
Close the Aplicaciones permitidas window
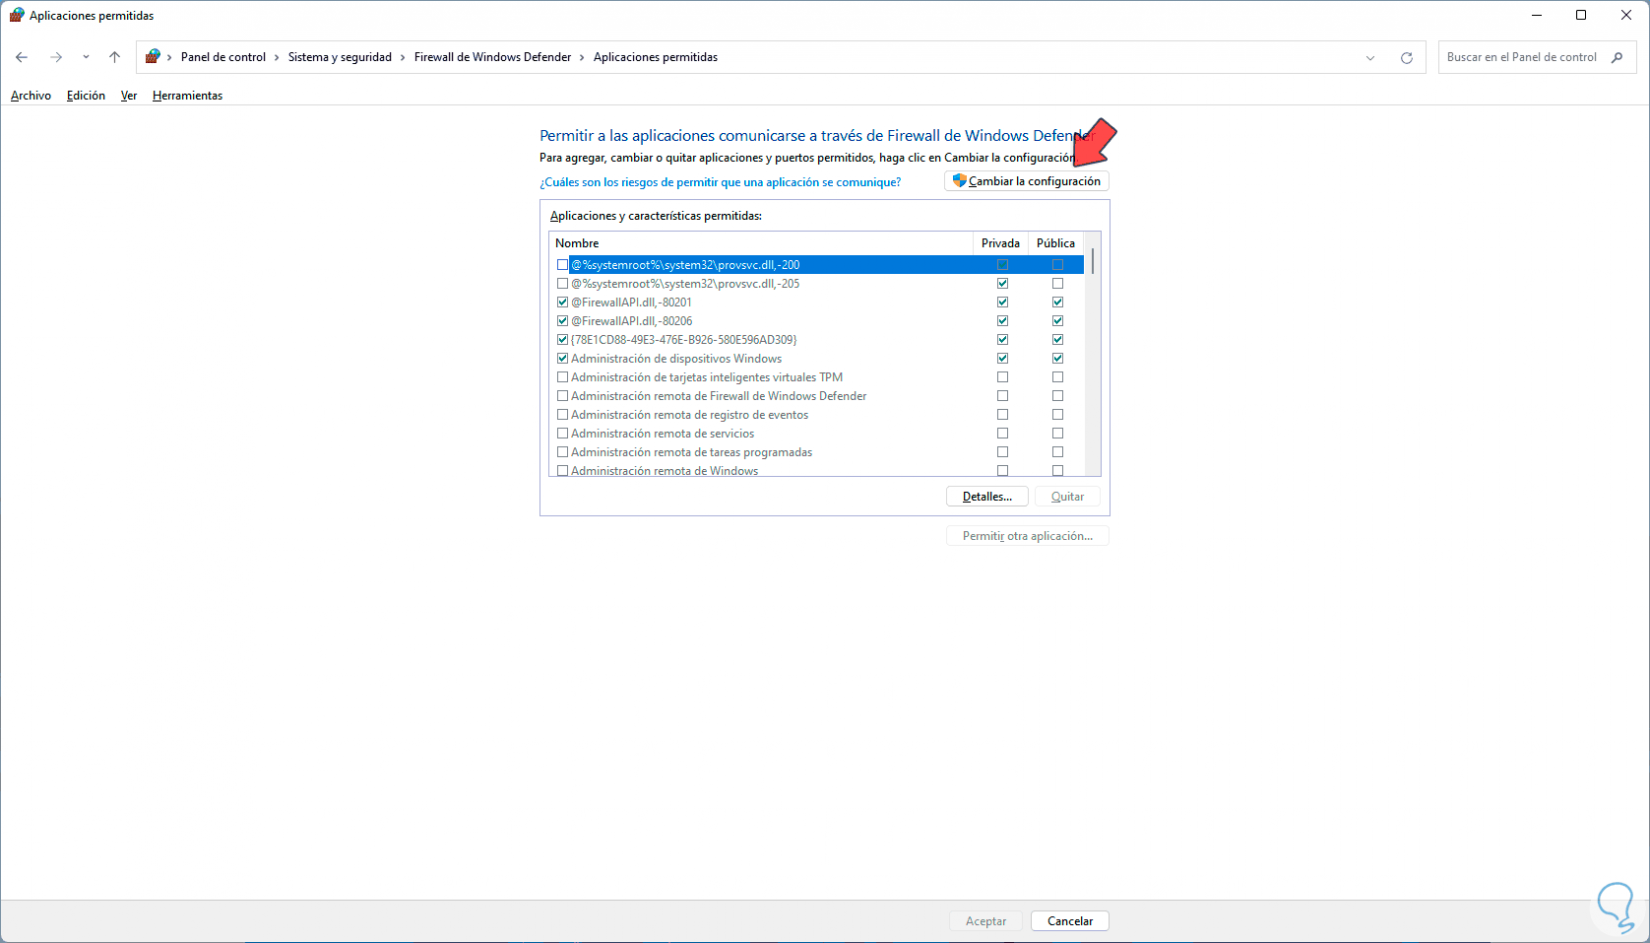(1626, 15)
